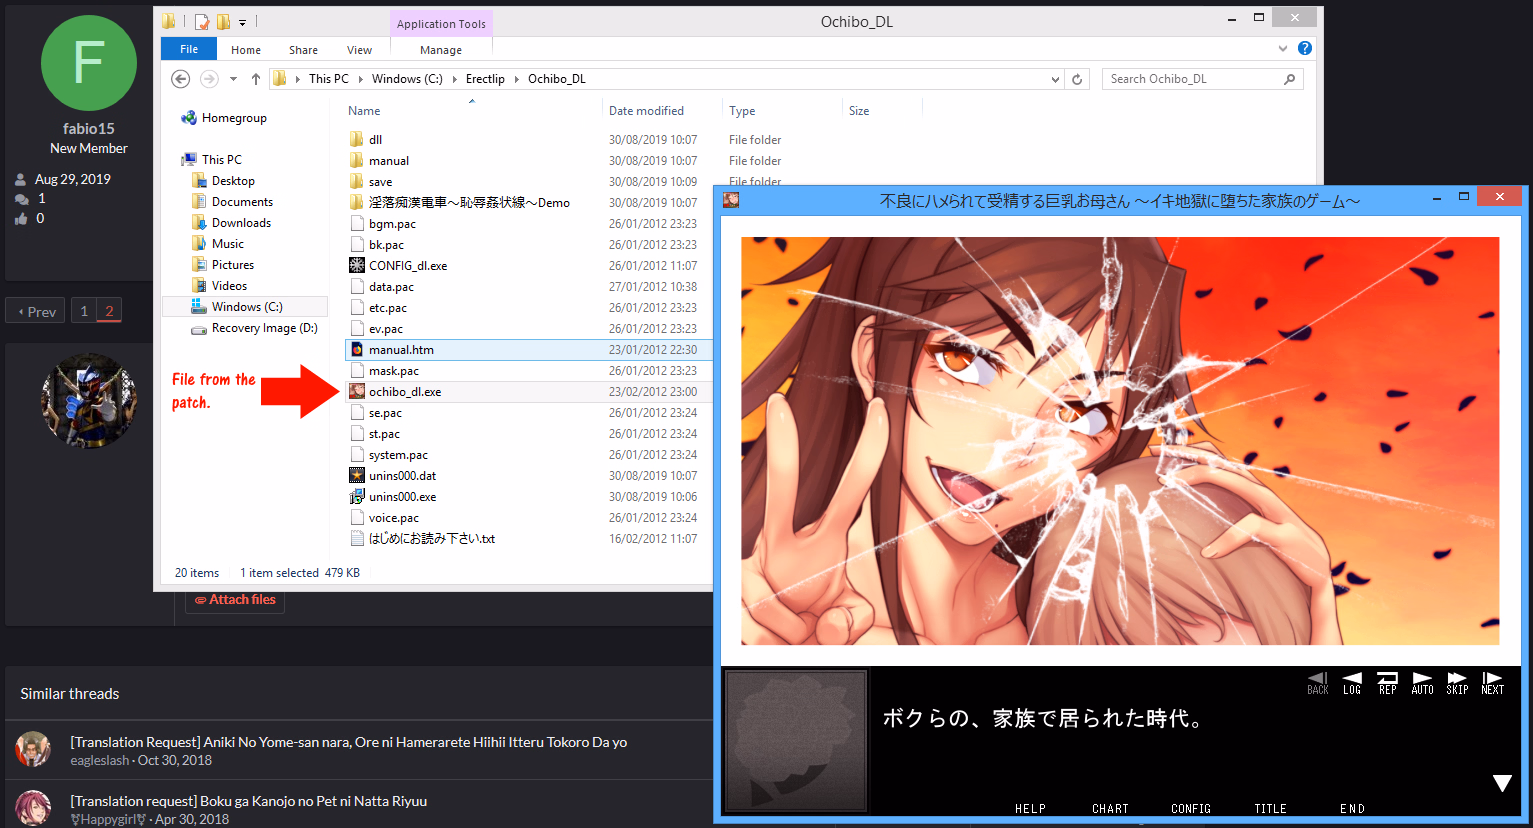Open HELP in the game menu
The width and height of the screenshot is (1533, 828).
point(1030,809)
